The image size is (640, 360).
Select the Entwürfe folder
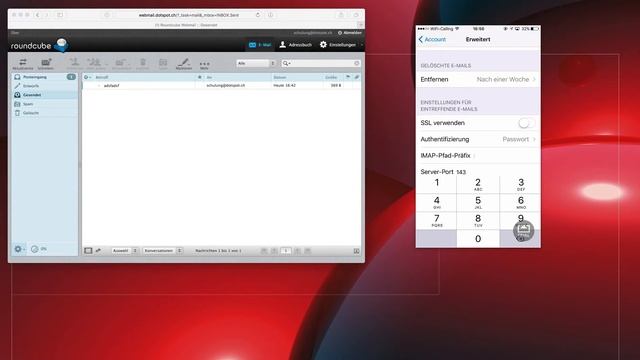(44, 86)
